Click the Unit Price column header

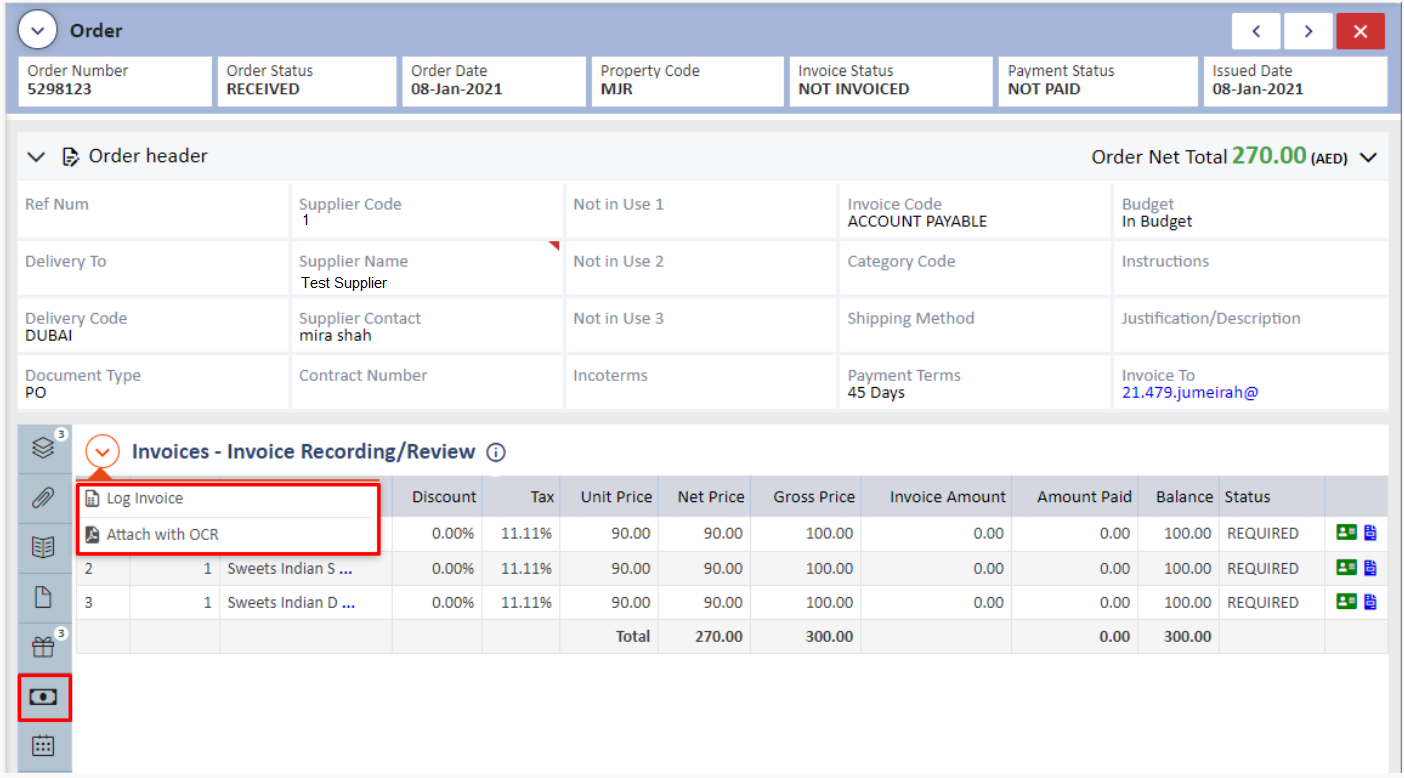609,496
